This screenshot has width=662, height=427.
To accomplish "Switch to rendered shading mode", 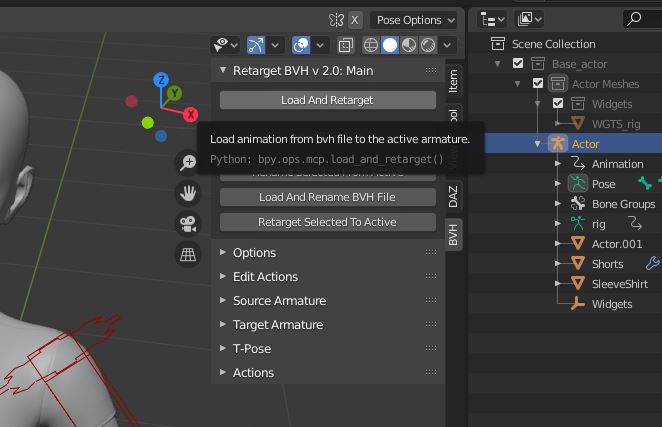I will click(x=428, y=45).
